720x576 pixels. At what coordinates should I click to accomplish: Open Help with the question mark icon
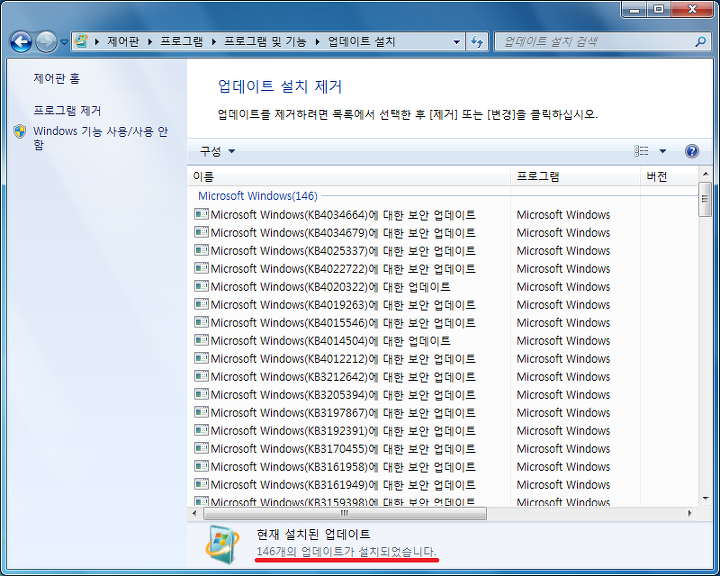coord(692,151)
